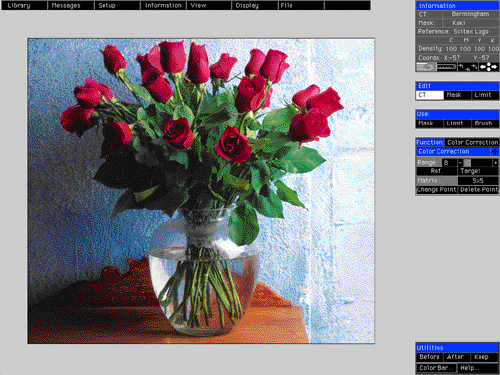
Task: Select Limit in the Edit panel
Action: coord(485,95)
